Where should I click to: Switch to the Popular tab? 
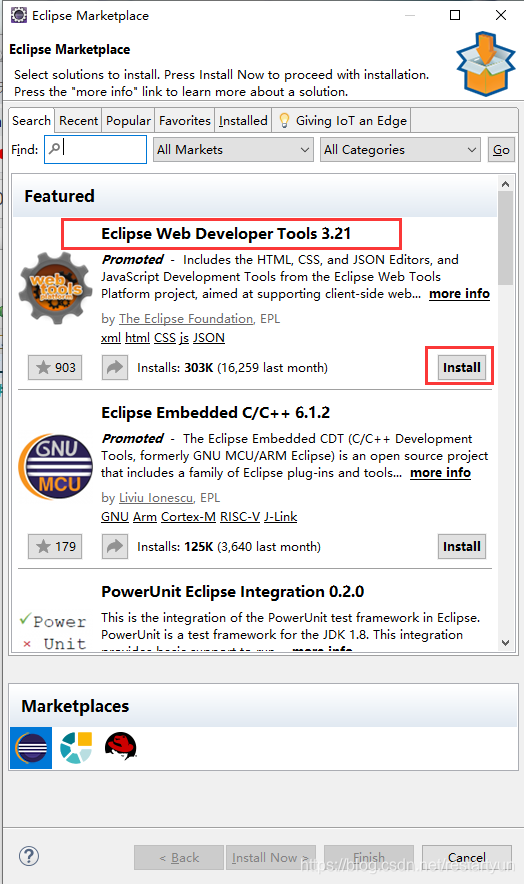tap(128, 121)
